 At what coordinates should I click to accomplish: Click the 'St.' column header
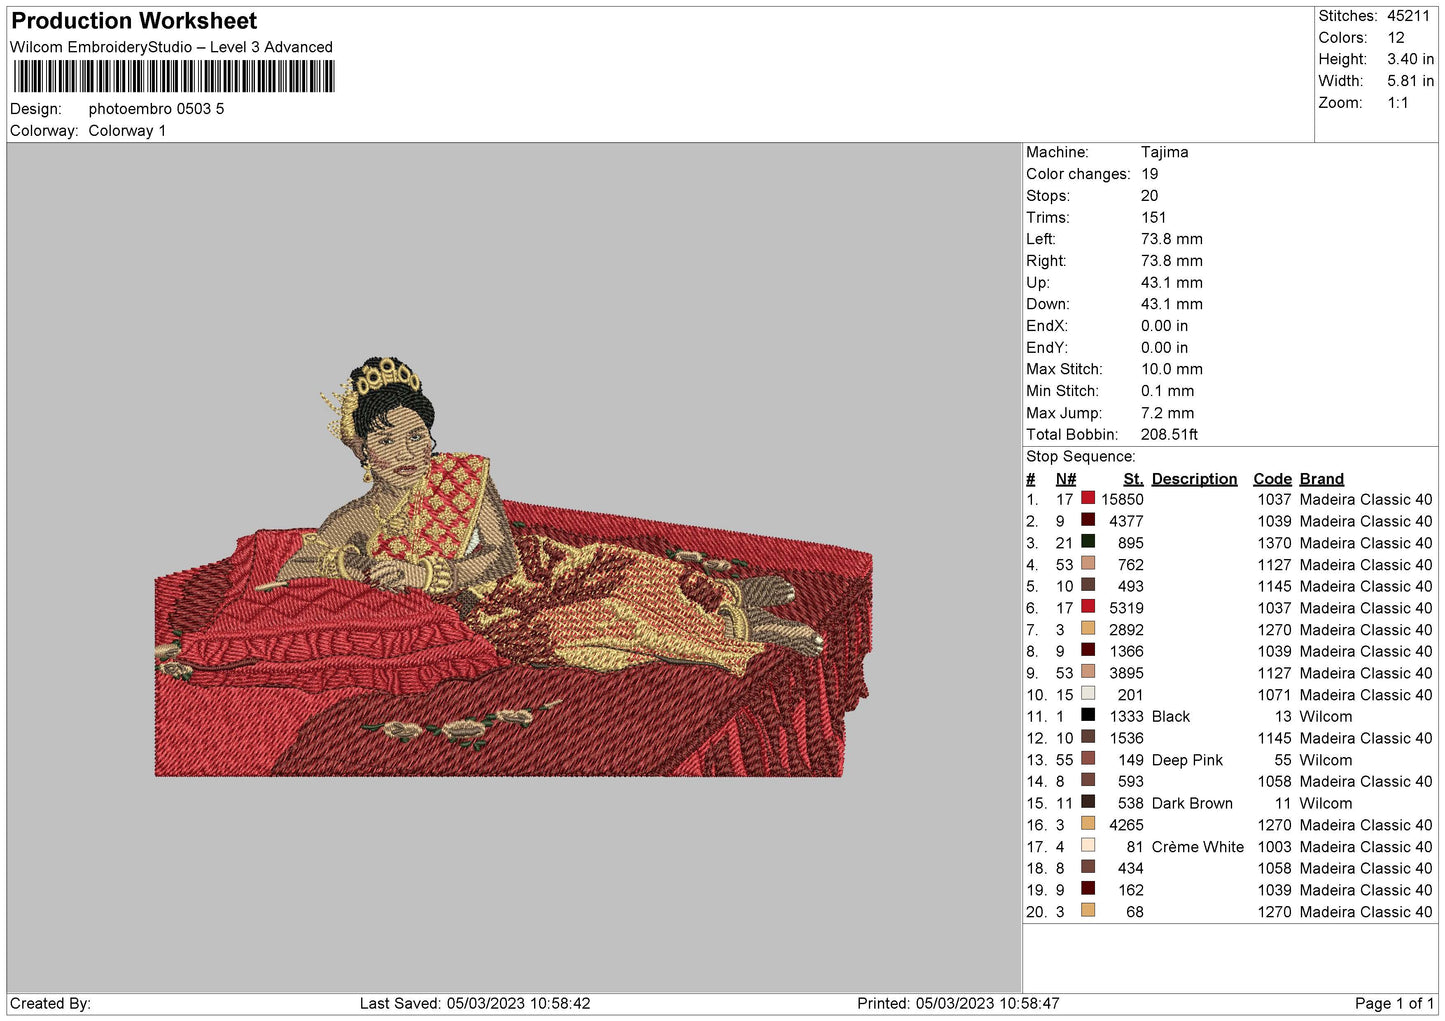coord(1133,479)
